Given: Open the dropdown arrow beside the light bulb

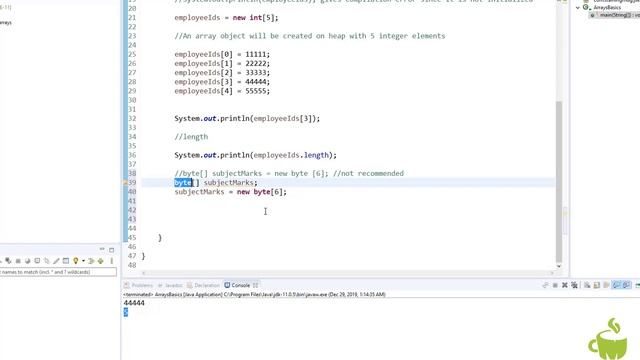Looking at the screenshot, I should pos(83,261).
